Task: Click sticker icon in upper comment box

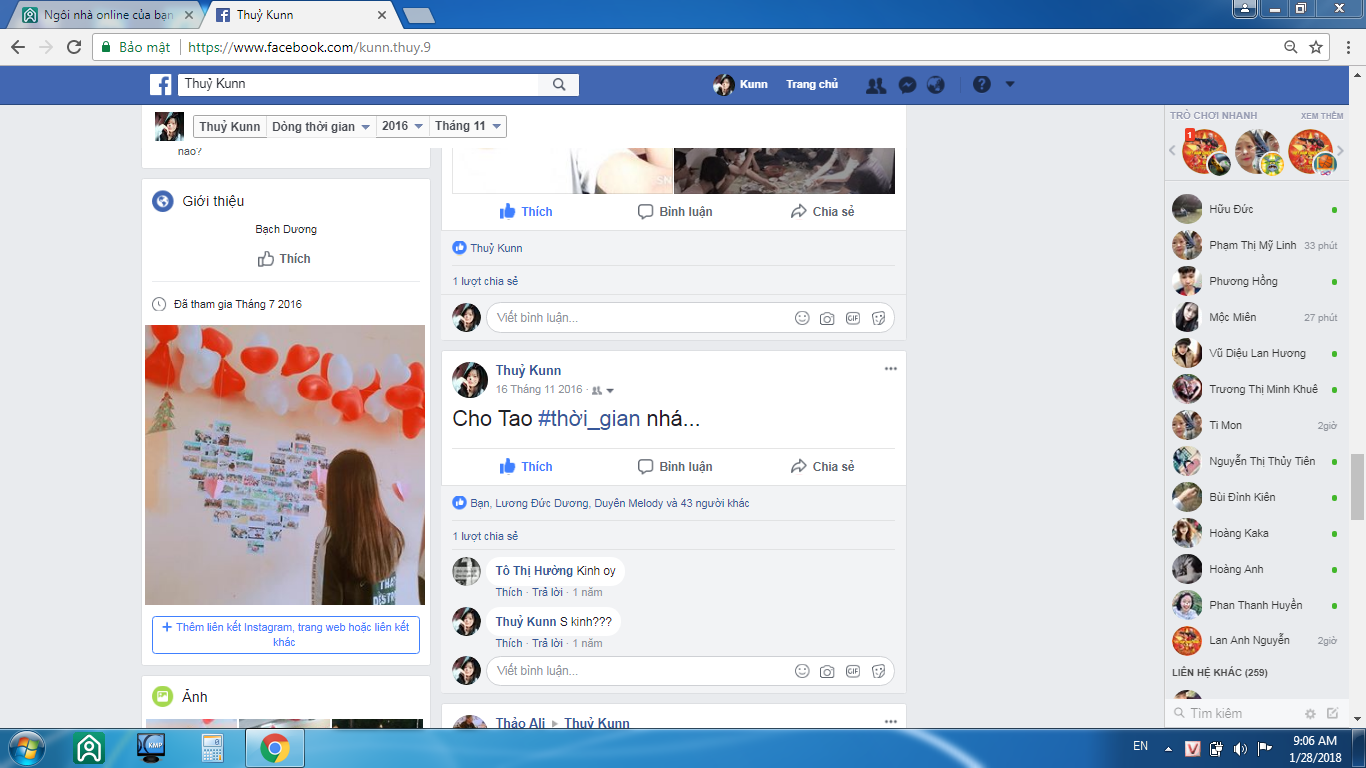Action: coord(878,318)
